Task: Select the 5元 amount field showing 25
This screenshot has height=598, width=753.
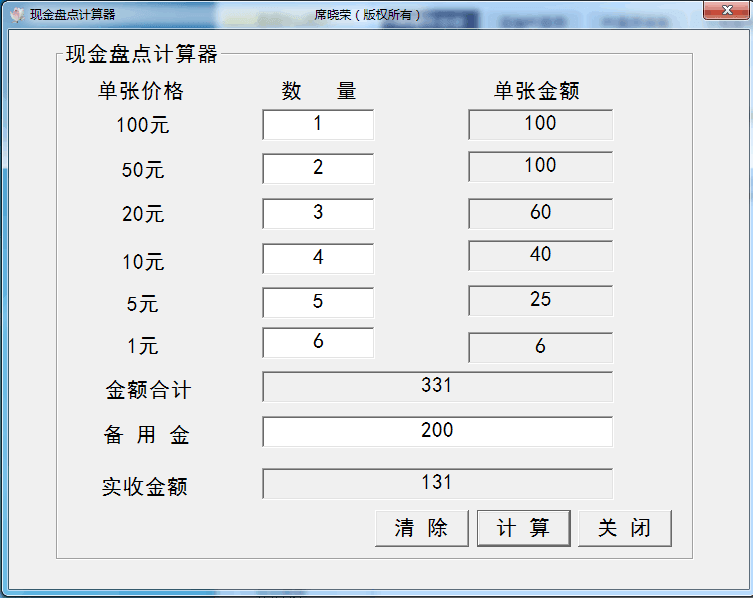Action: [540, 301]
